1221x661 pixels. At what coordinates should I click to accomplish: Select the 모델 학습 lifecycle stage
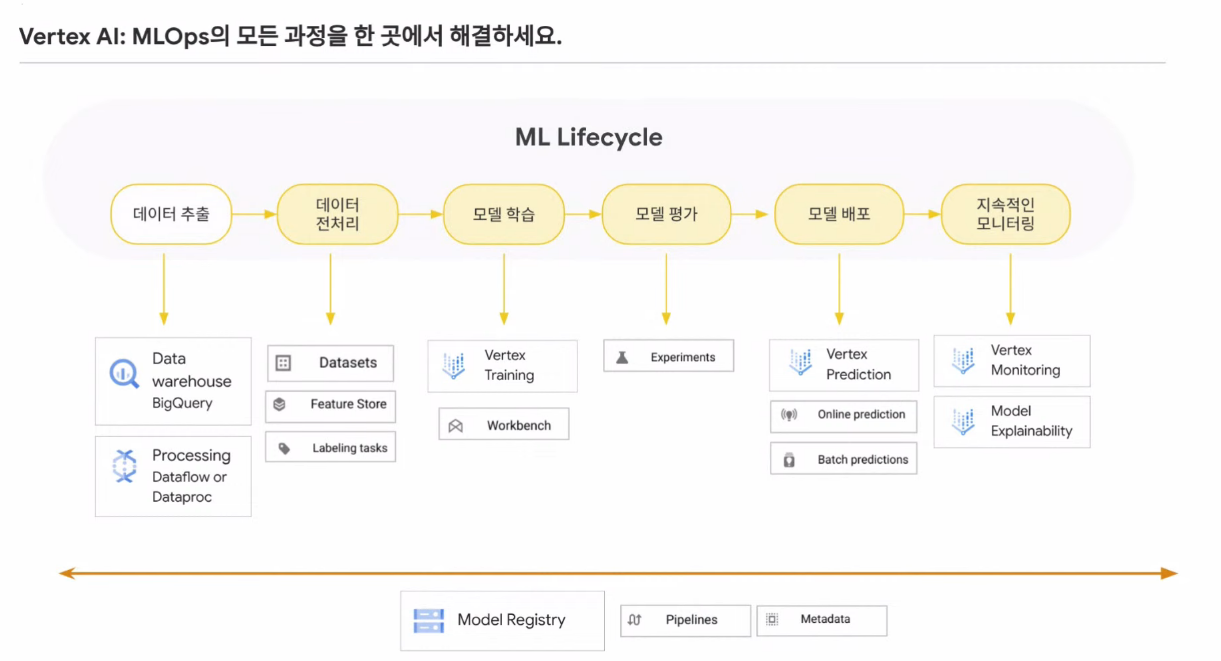point(503,214)
